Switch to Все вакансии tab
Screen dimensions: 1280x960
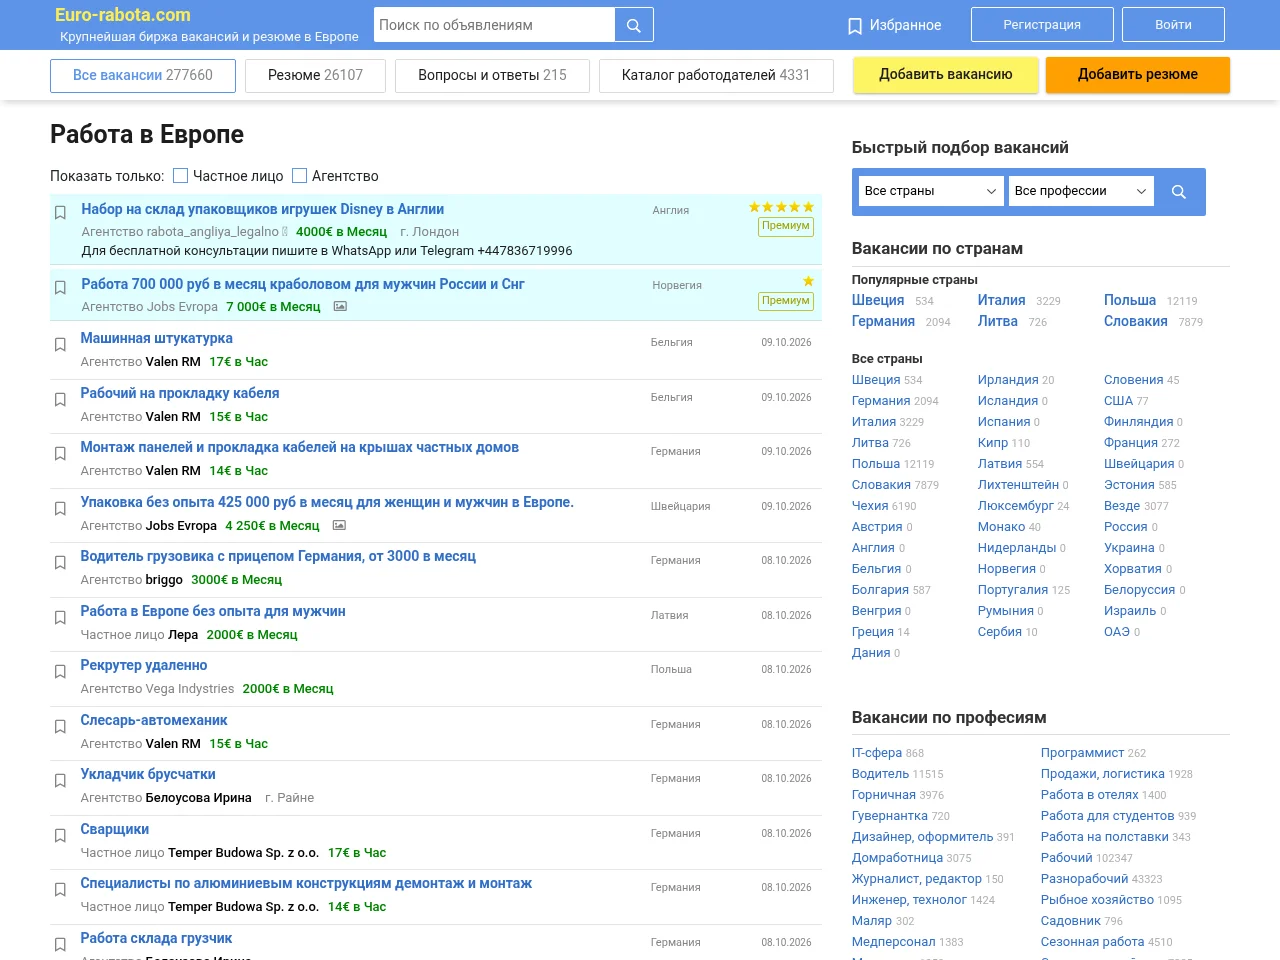143,76
